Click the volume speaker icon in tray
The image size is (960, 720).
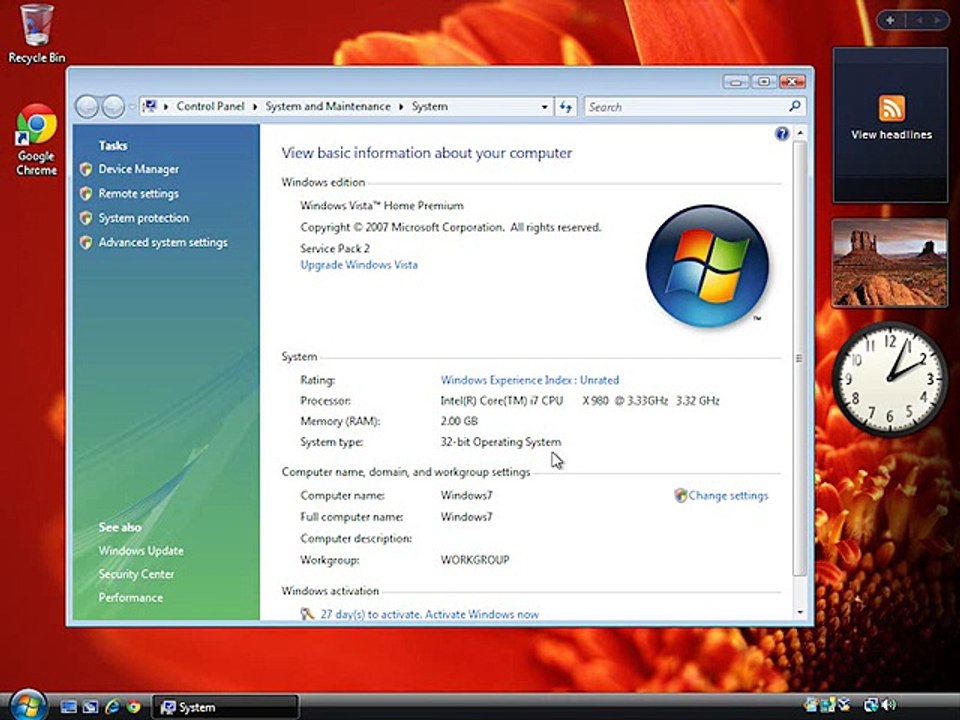888,705
